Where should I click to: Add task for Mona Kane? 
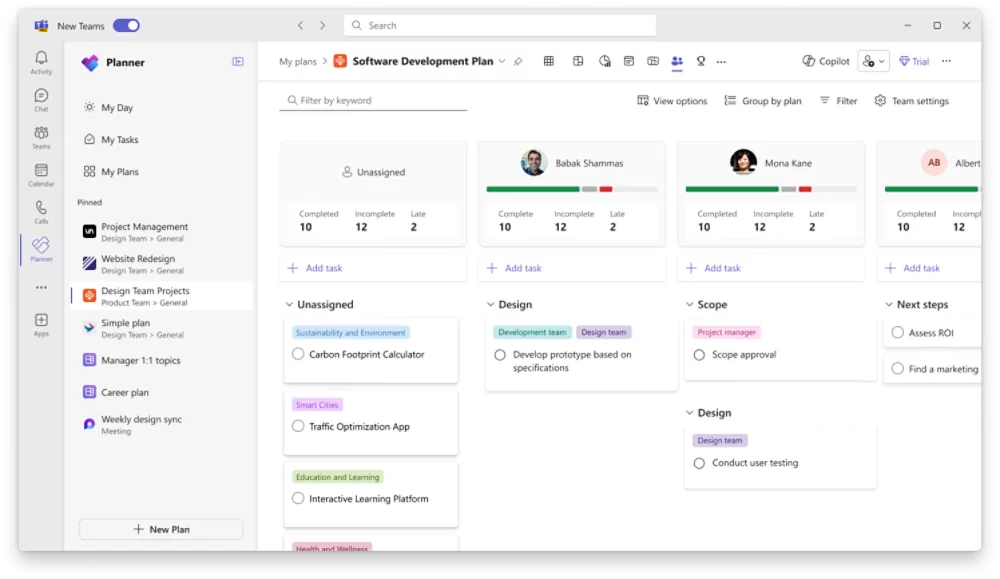[771, 268]
